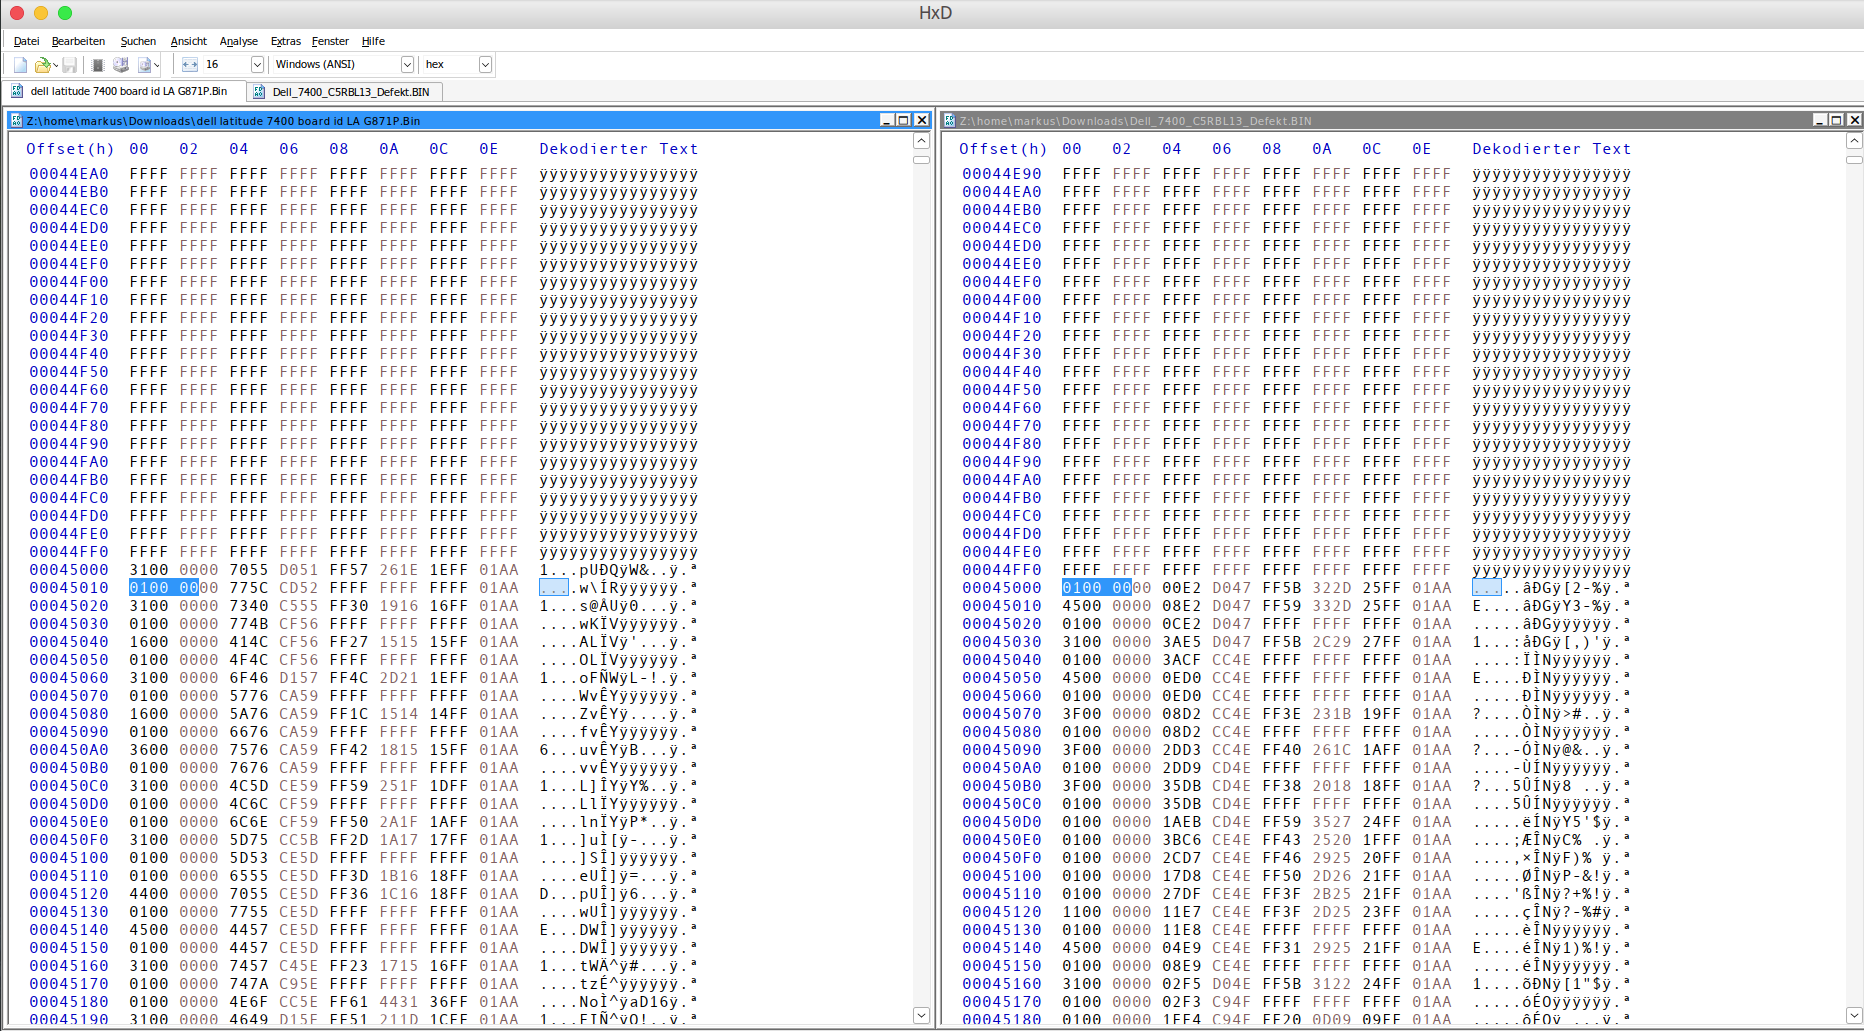Open RAM with the memory chip icon
This screenshot has height=1031, width=1864.
98,65
